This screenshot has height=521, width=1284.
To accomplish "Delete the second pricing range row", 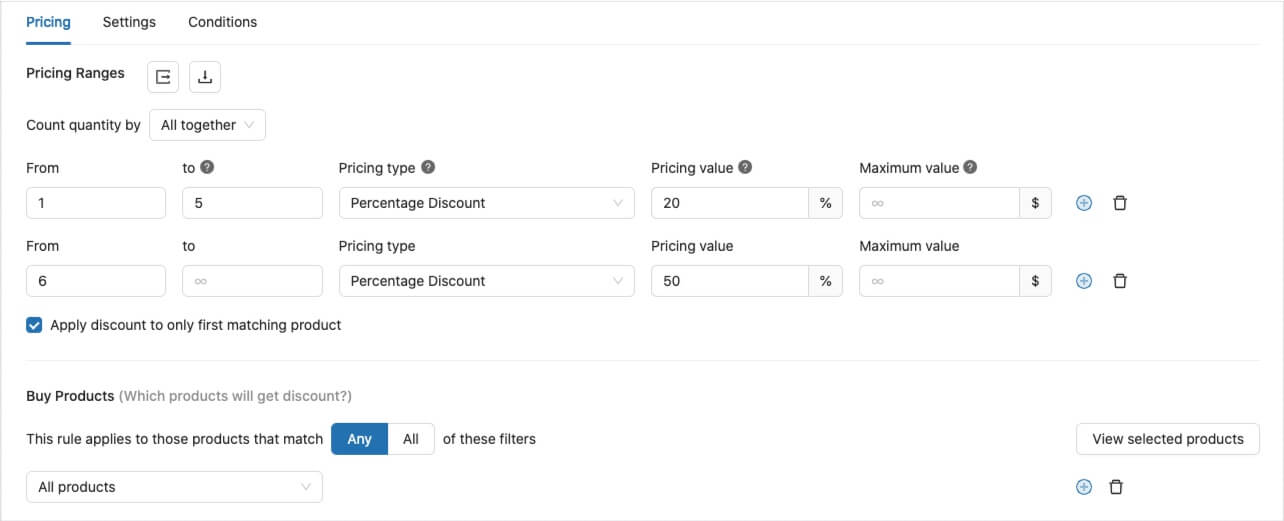I will pos(1120,281).
